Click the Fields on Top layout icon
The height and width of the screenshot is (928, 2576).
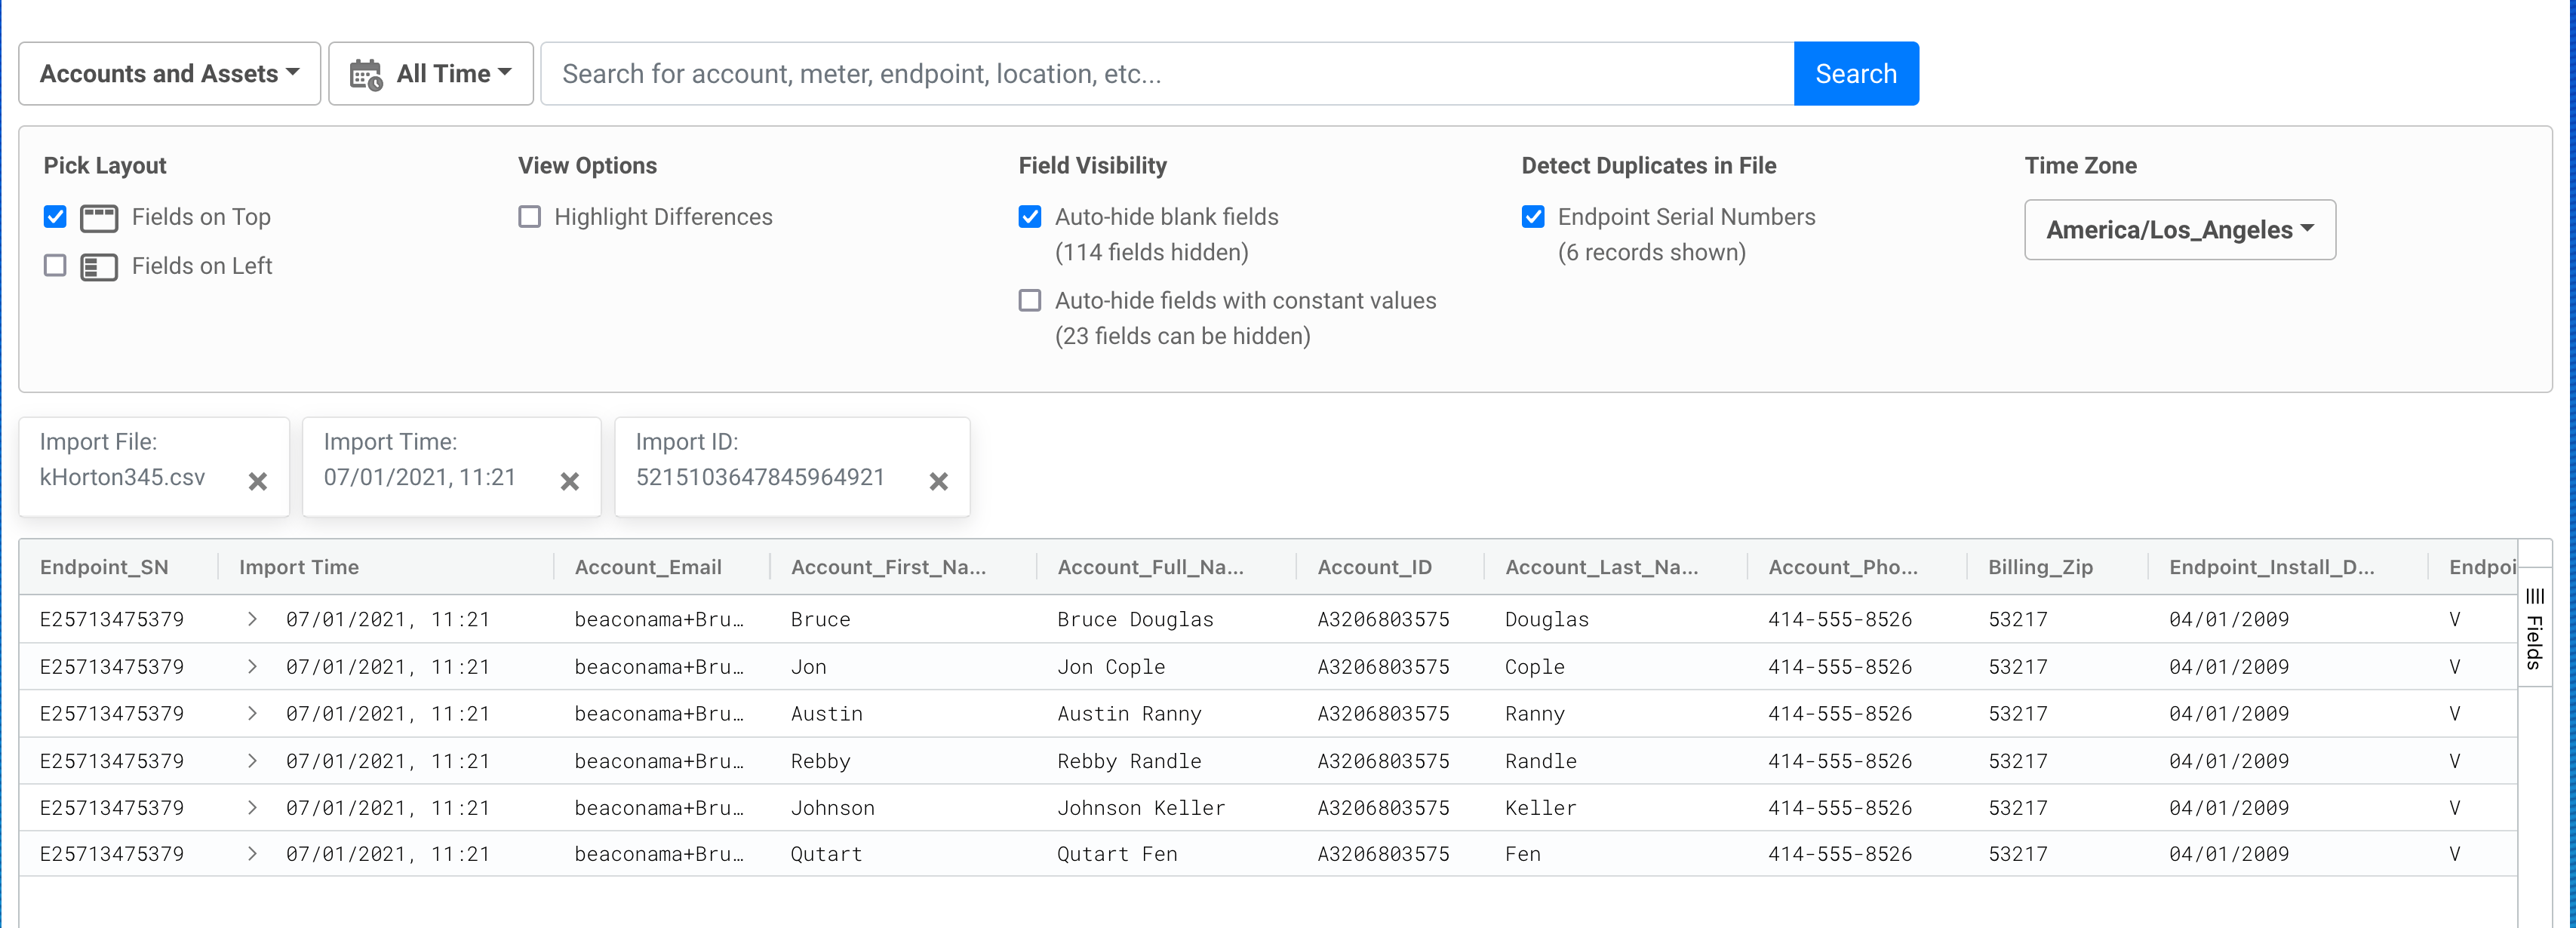click(99, 218)
